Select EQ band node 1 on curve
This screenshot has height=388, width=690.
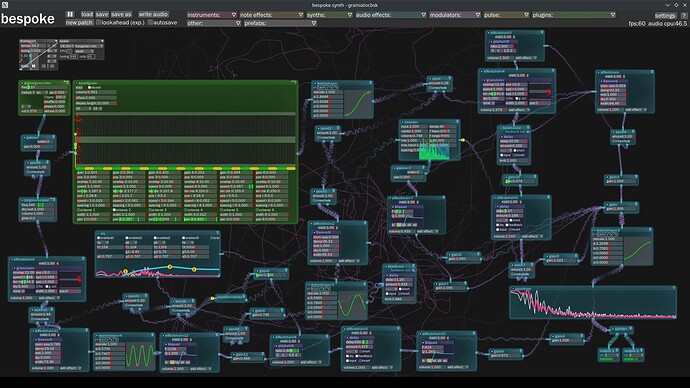point(125,271)
